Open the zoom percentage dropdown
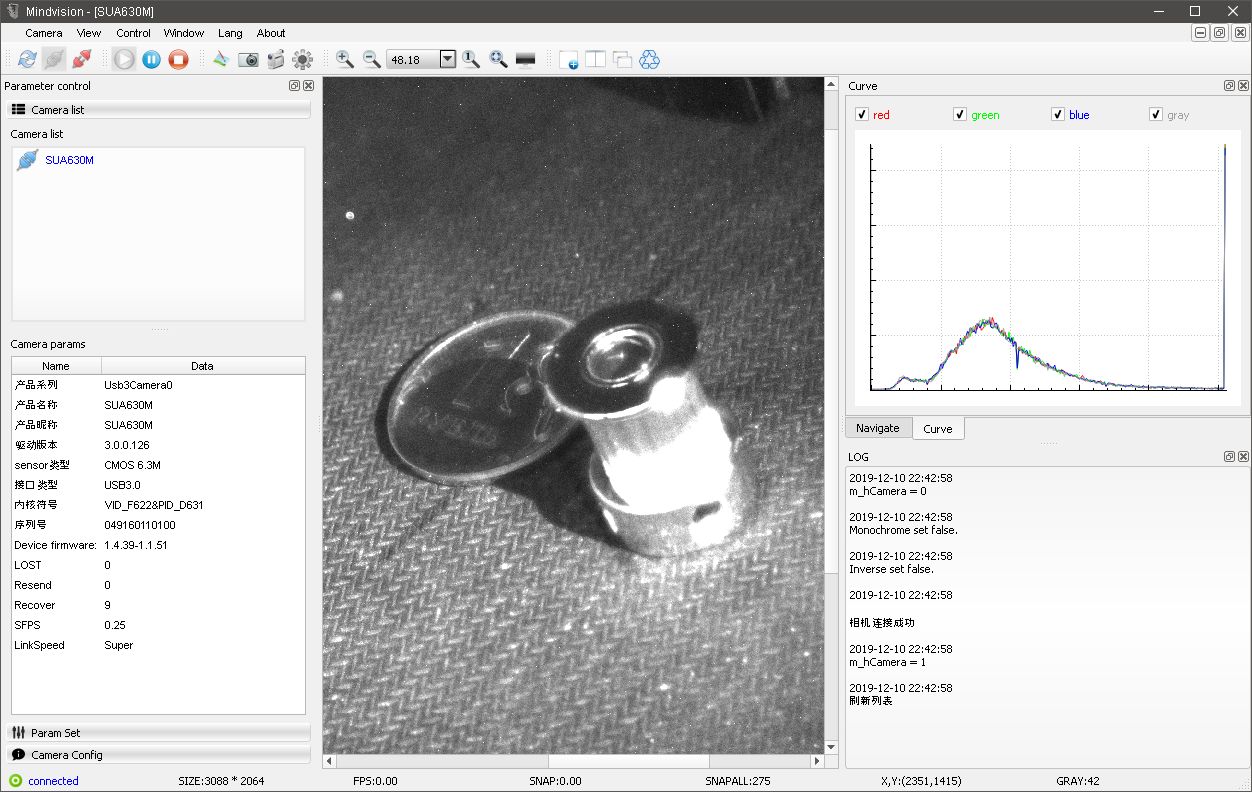The image size is (1252, 792). pos(447,60)
